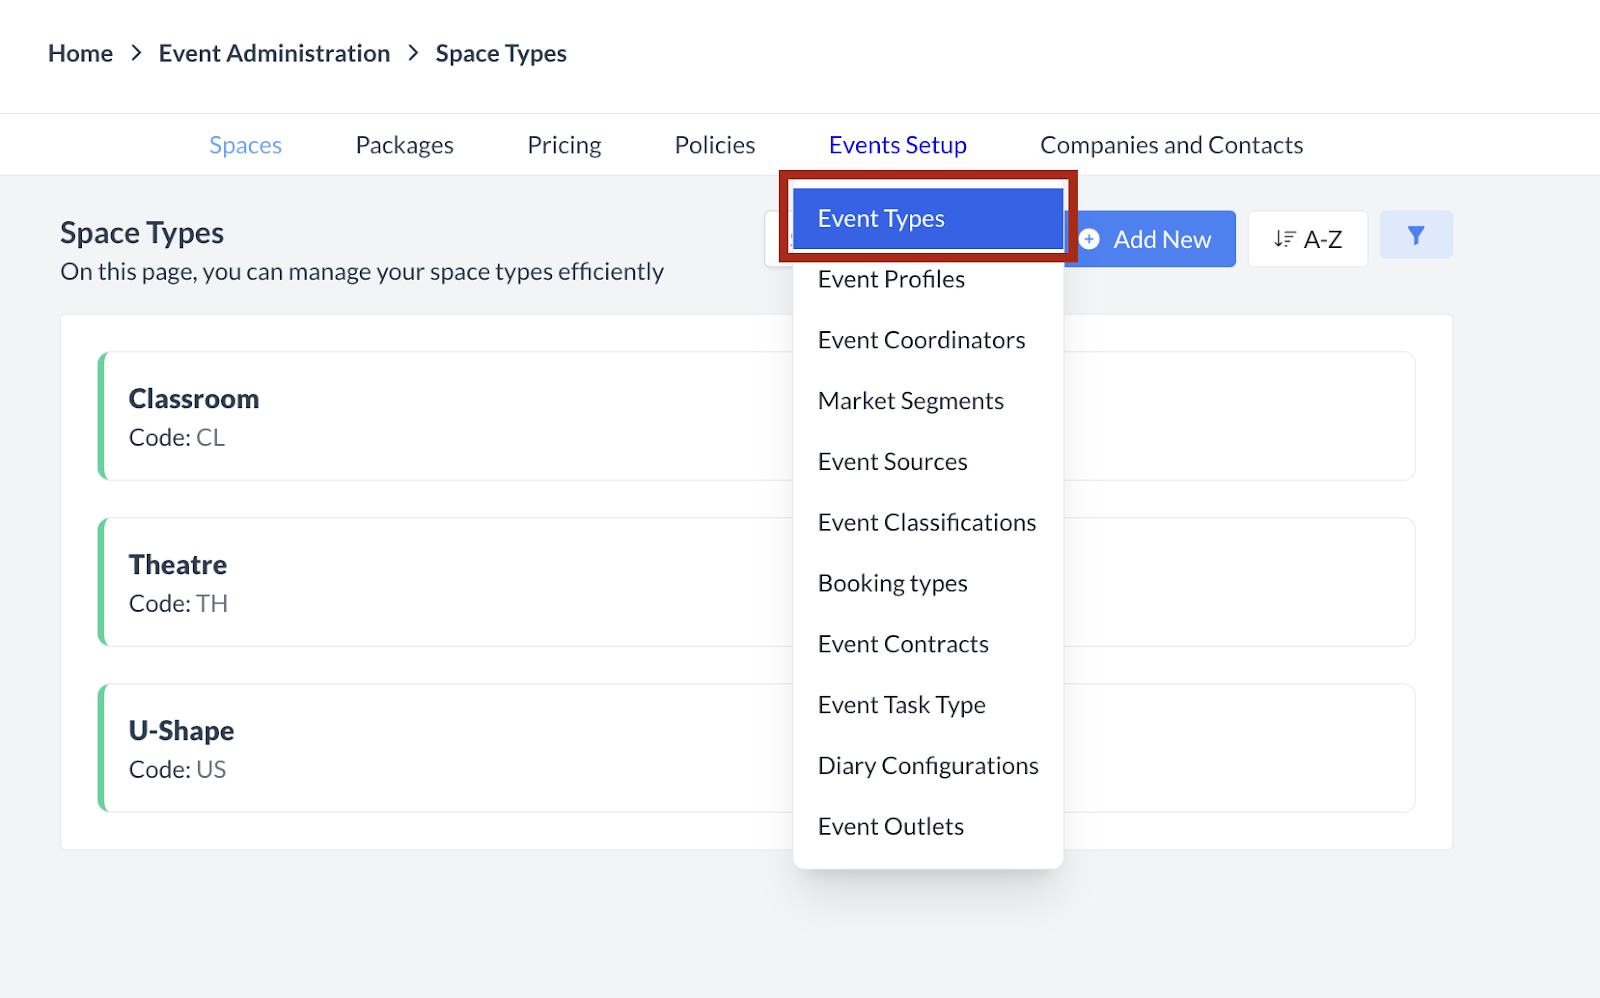
Task: Switch to the Spaces tab
Action: point(245,146)
